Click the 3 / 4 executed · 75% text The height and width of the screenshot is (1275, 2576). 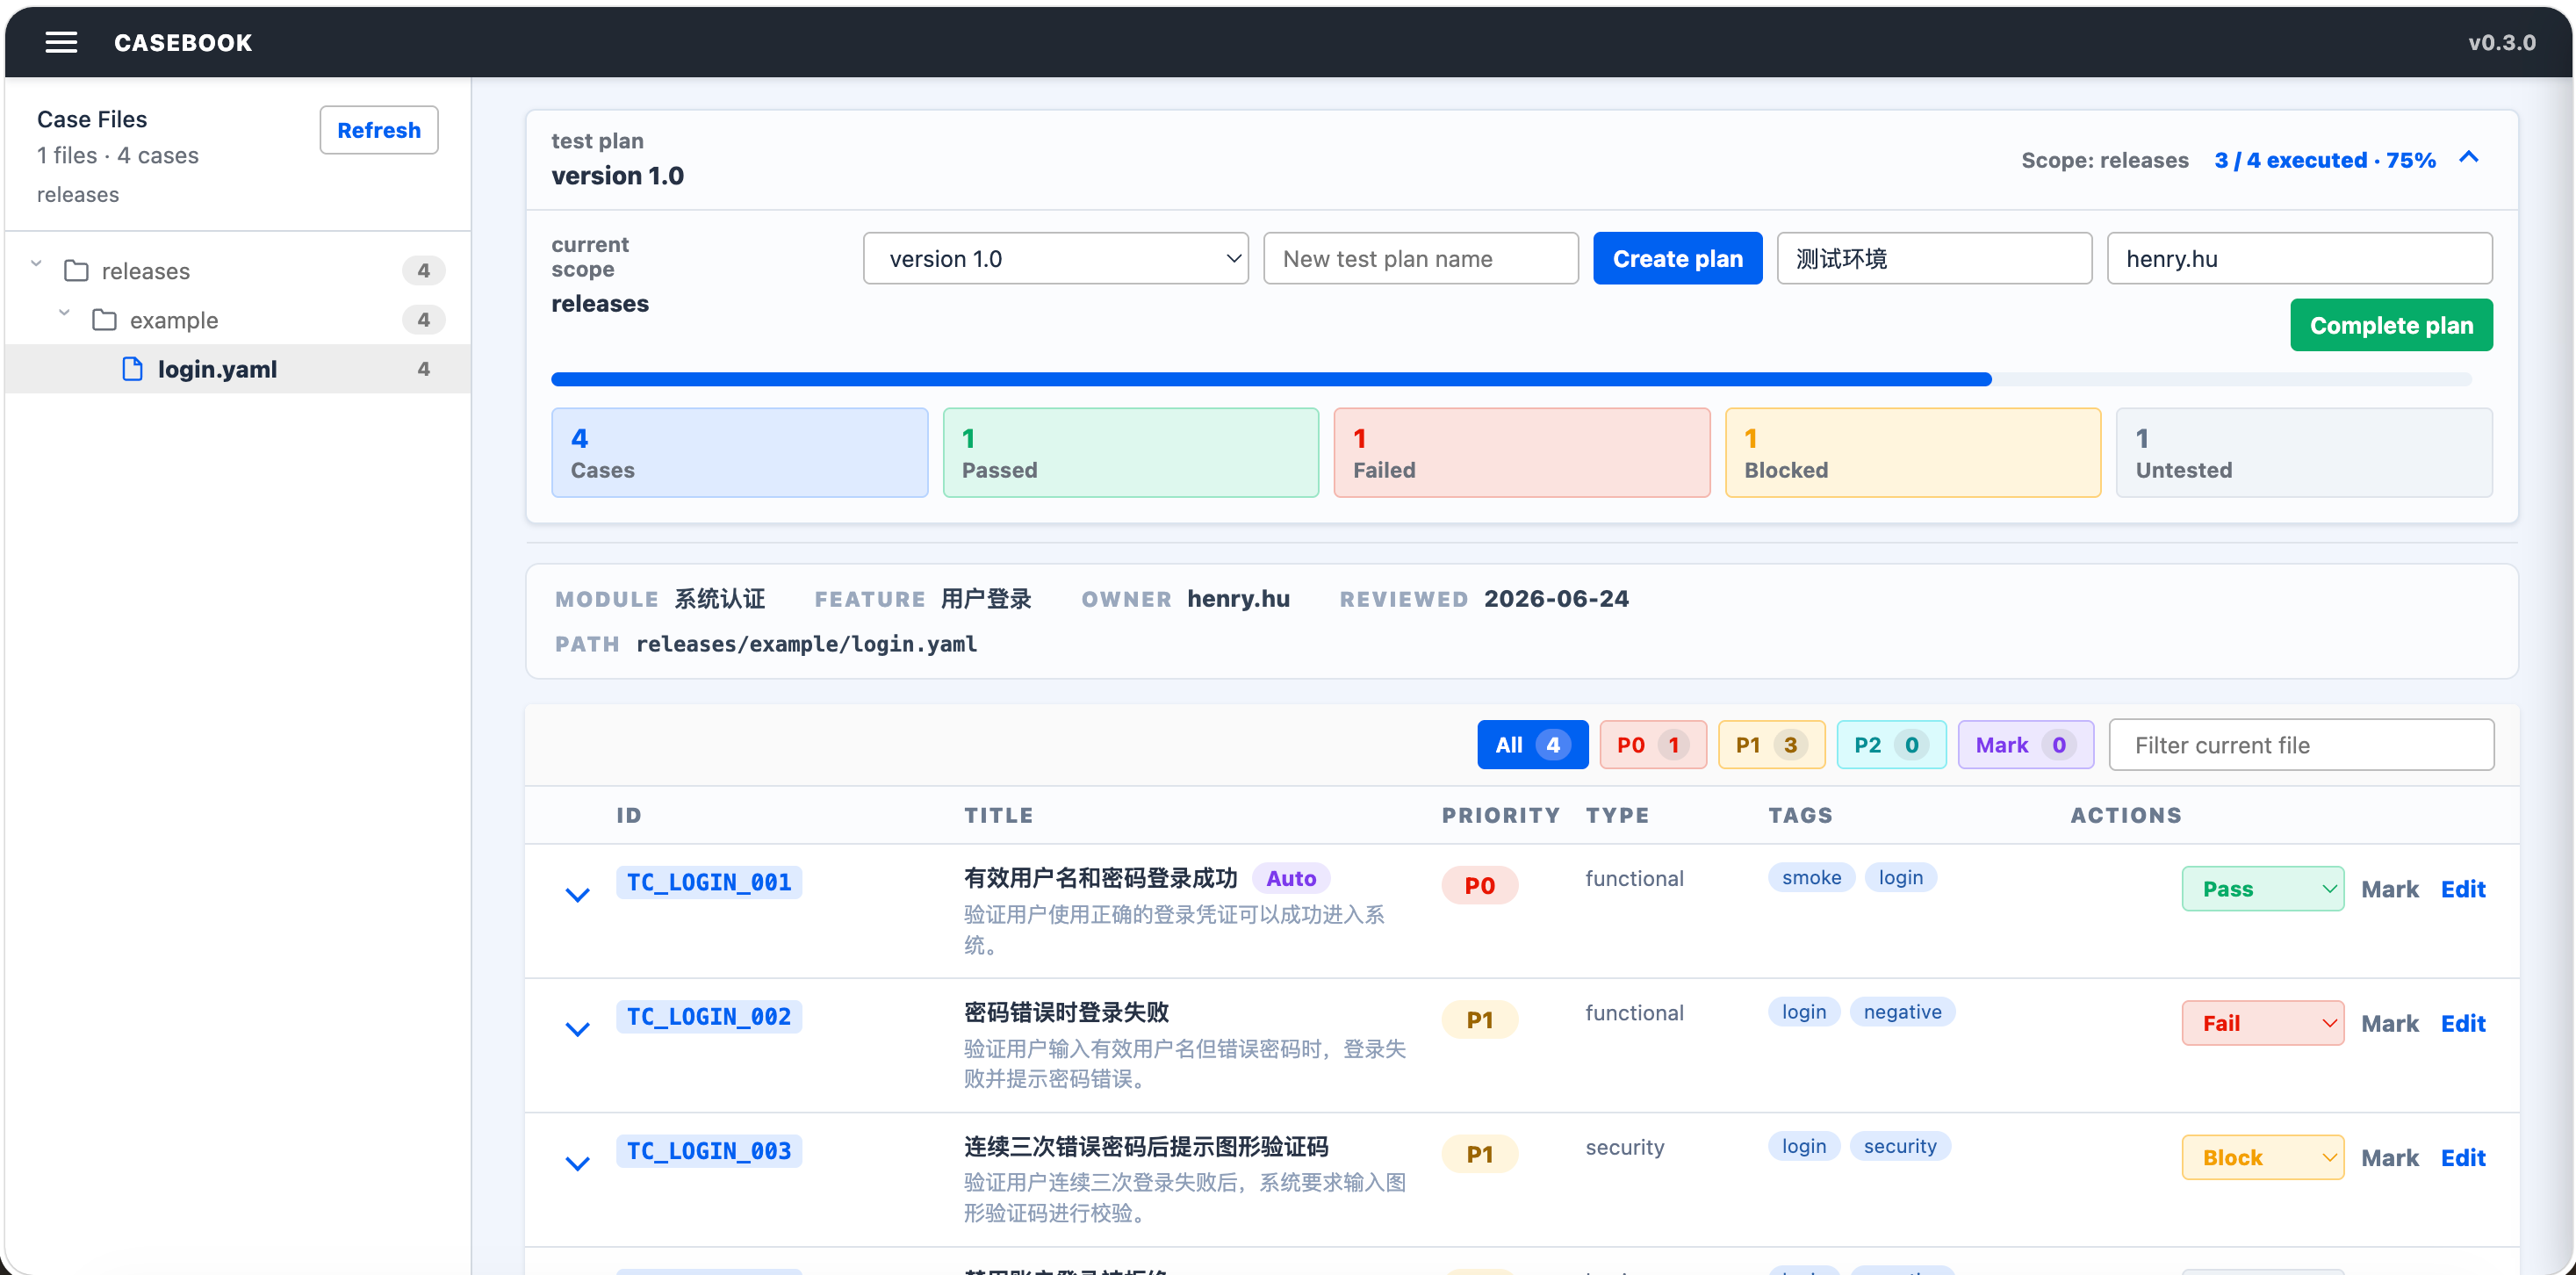(x=2324, y=160)
